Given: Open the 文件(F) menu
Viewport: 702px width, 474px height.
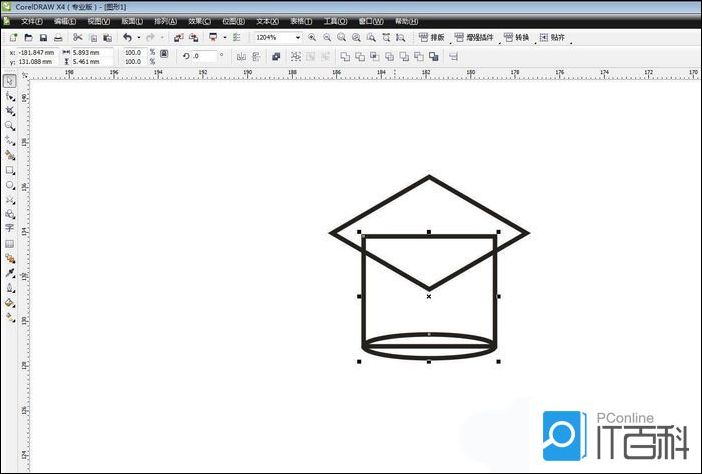Looking at the screenshot, I should [32, 20].
